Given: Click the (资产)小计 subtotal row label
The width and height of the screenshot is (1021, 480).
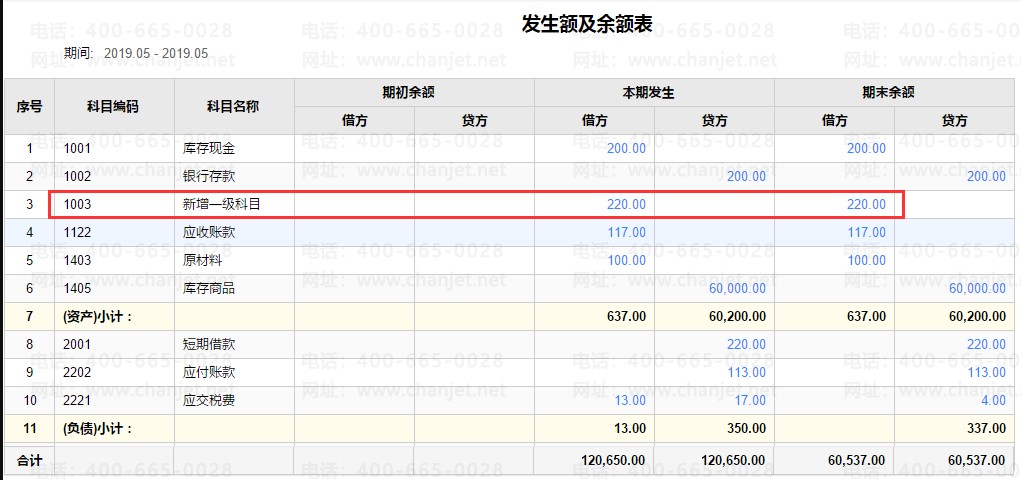Looking at the screenshot, I should pos(98,316).
